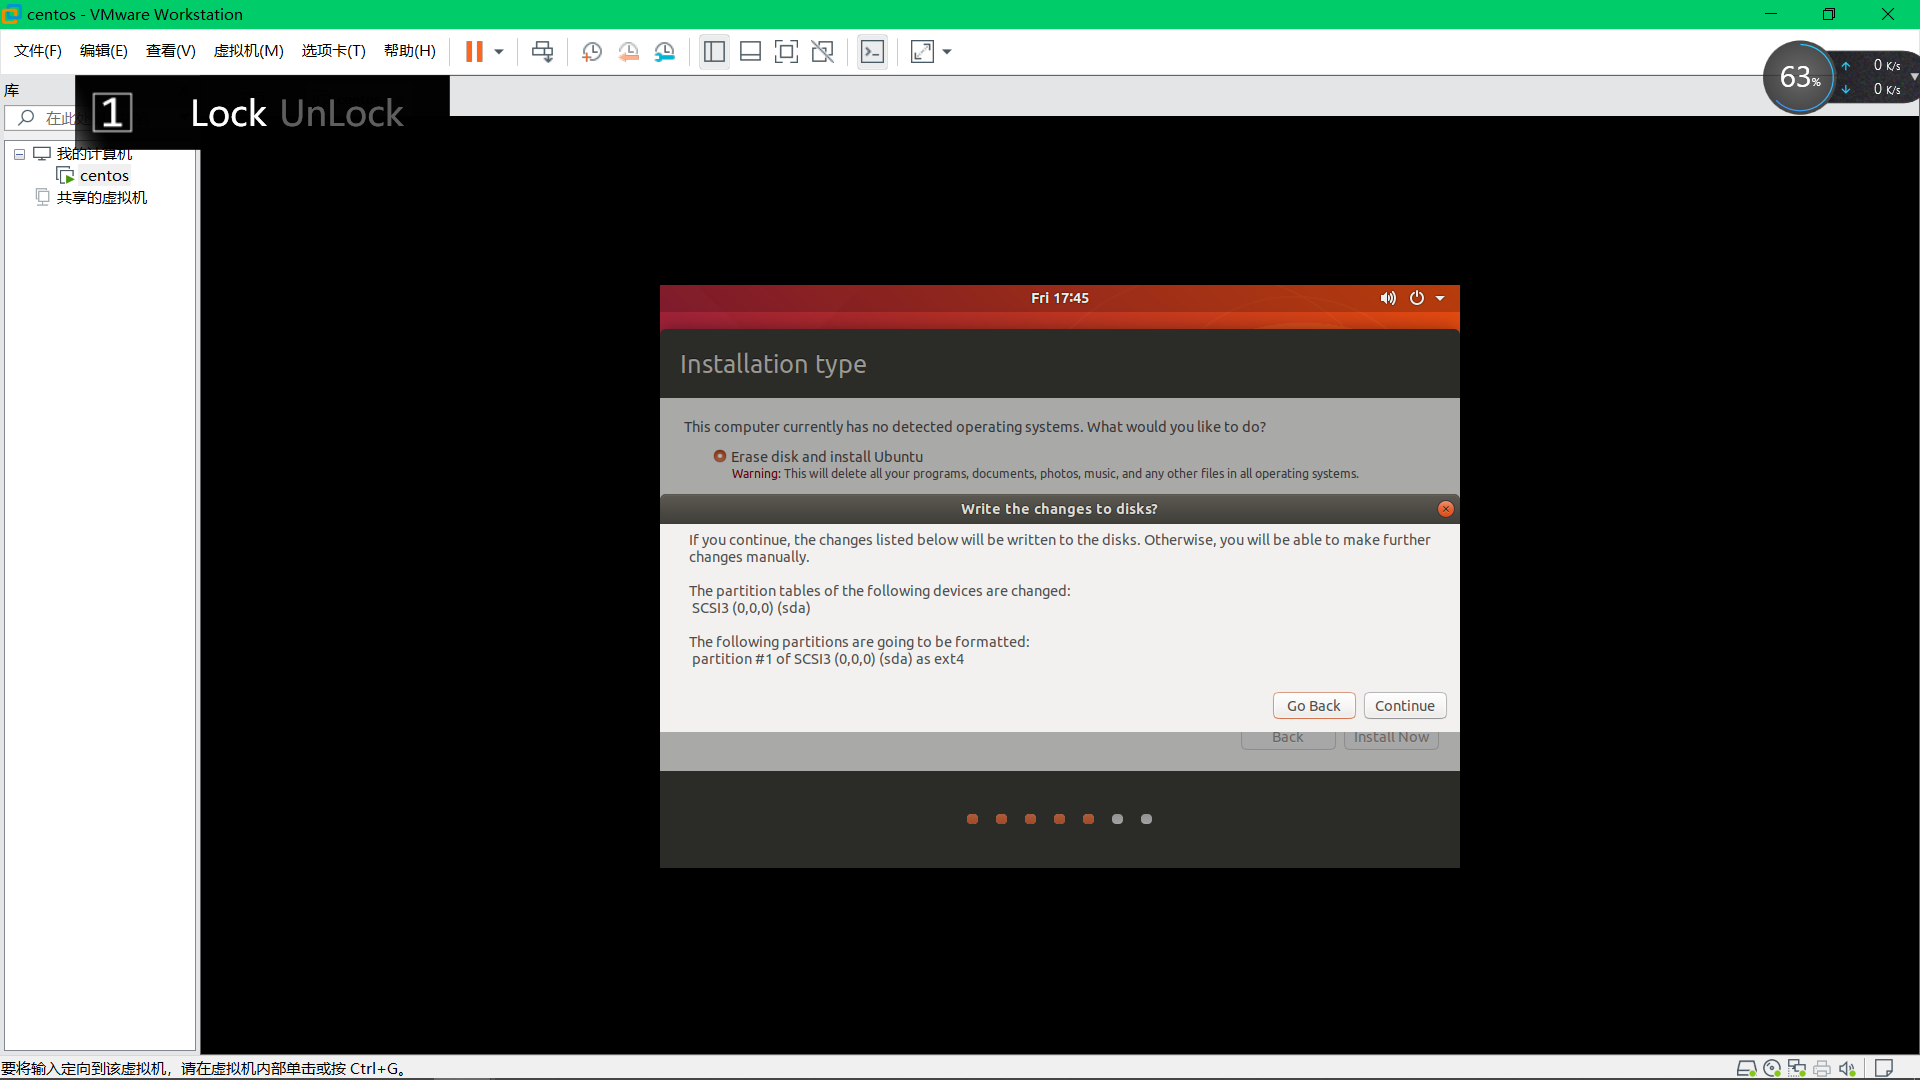Open the snapshot manager
The image size is (1920, 1080).
tap(665, 52)
